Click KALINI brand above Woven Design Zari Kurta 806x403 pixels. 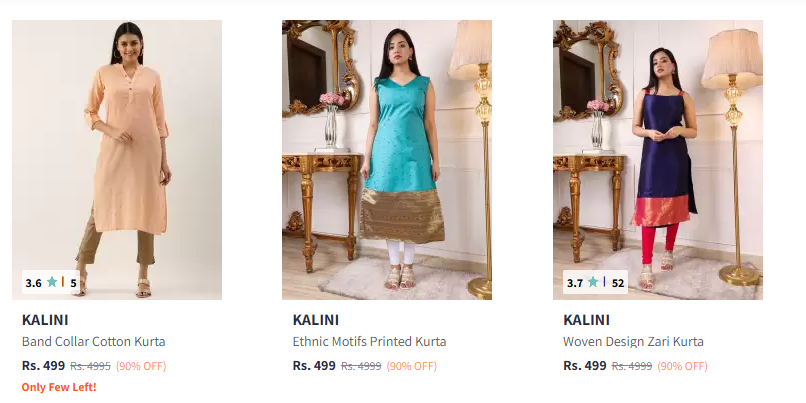tap(587, 320)
